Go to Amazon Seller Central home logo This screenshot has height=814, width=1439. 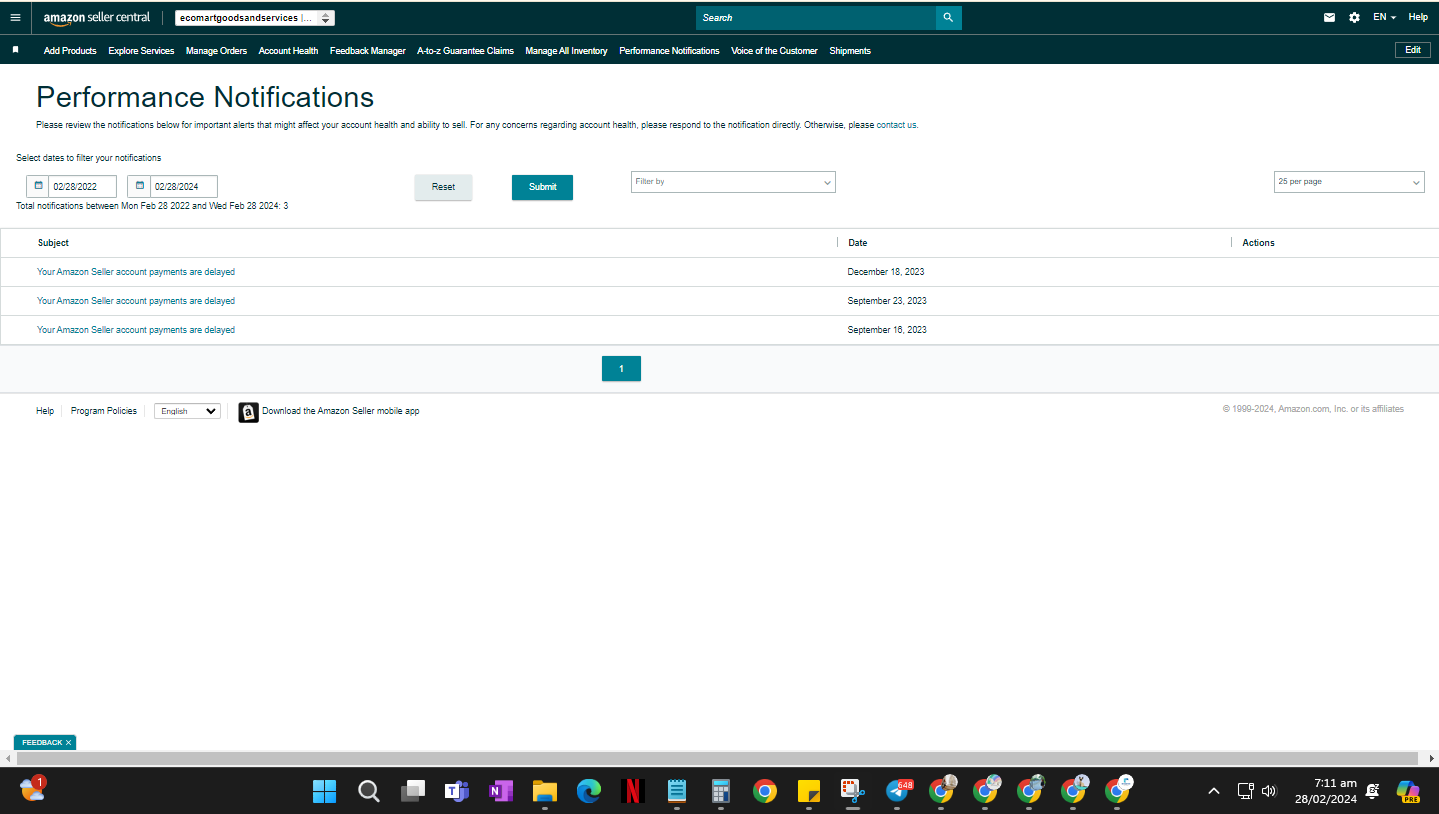[97, 18]
